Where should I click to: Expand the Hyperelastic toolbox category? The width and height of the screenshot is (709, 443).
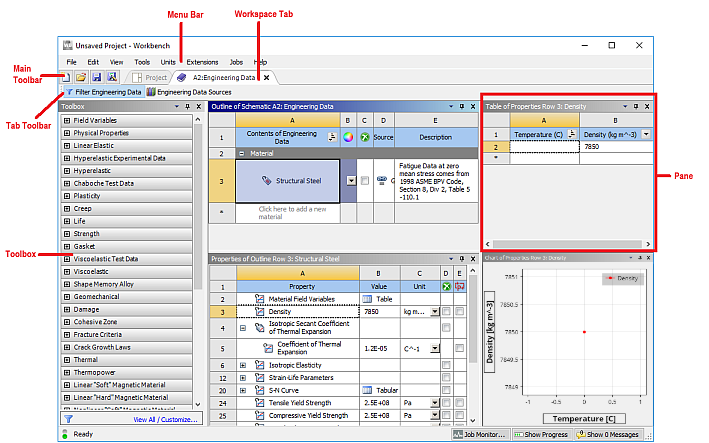[x=67, y=171]
